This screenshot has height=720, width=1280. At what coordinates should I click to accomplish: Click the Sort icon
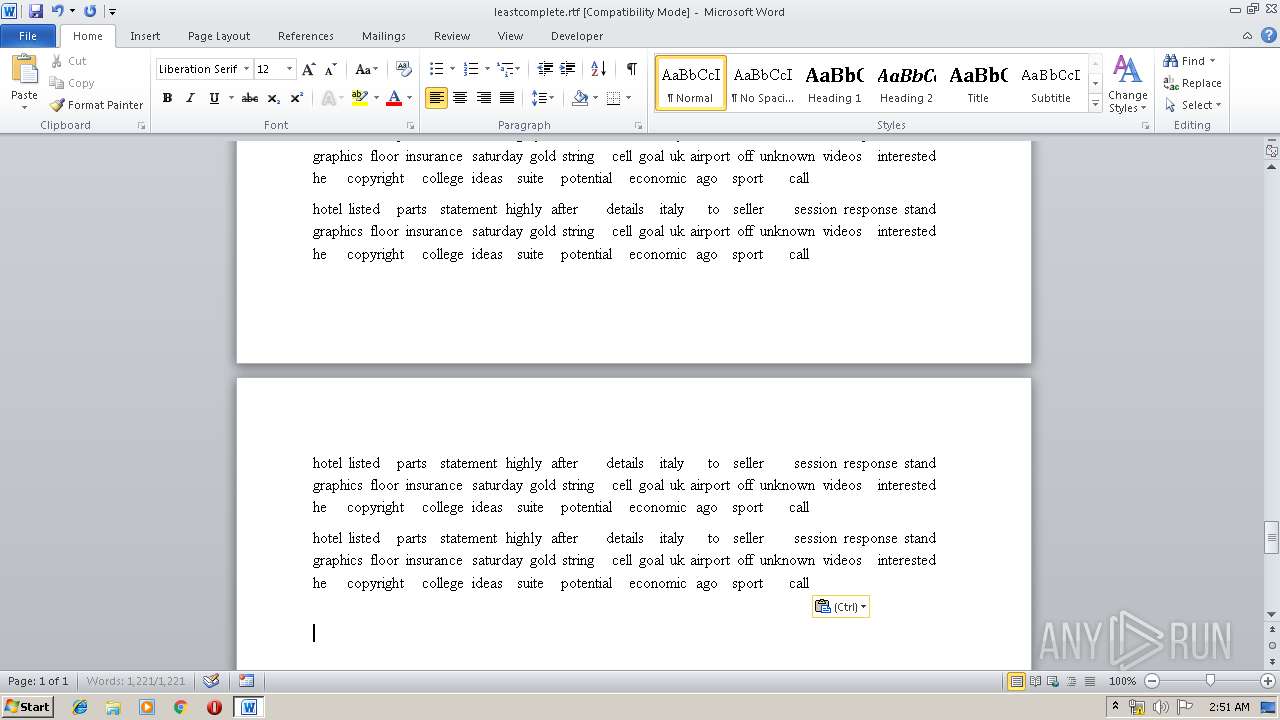click(x=598, y=69)
